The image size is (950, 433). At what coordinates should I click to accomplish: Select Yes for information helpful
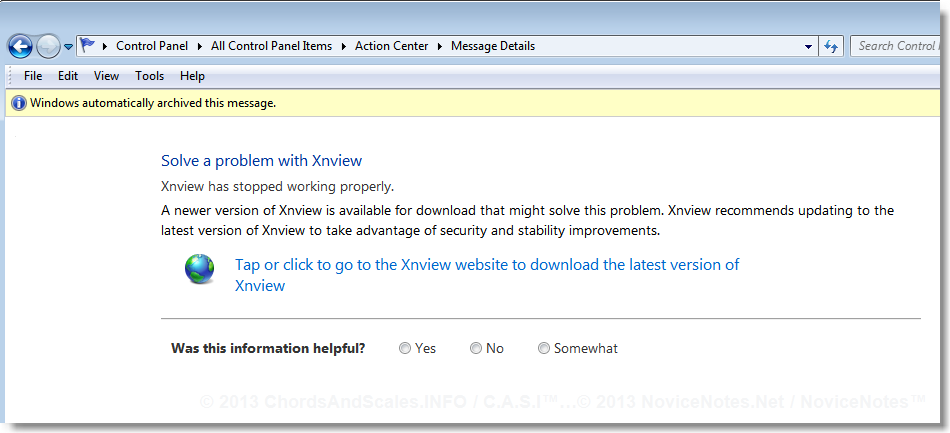pyautogui.click(x=405, y=348)
